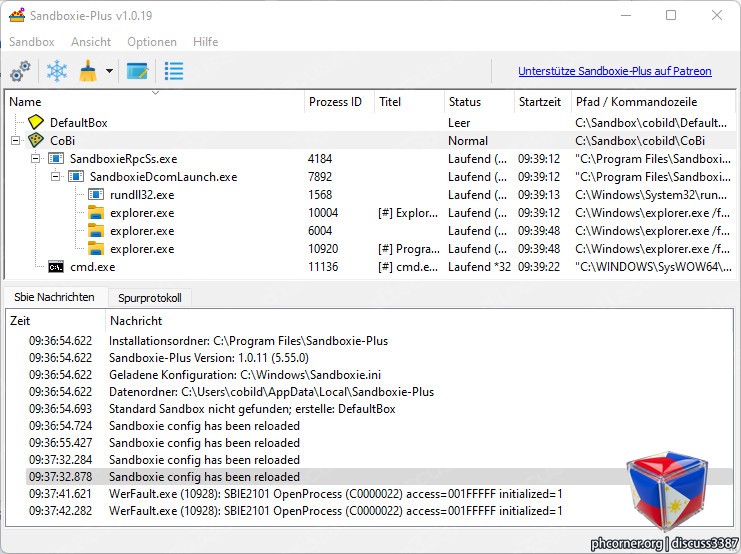Click the list view toolbar icon
The image size is (741, 554).
click(174, 71)
